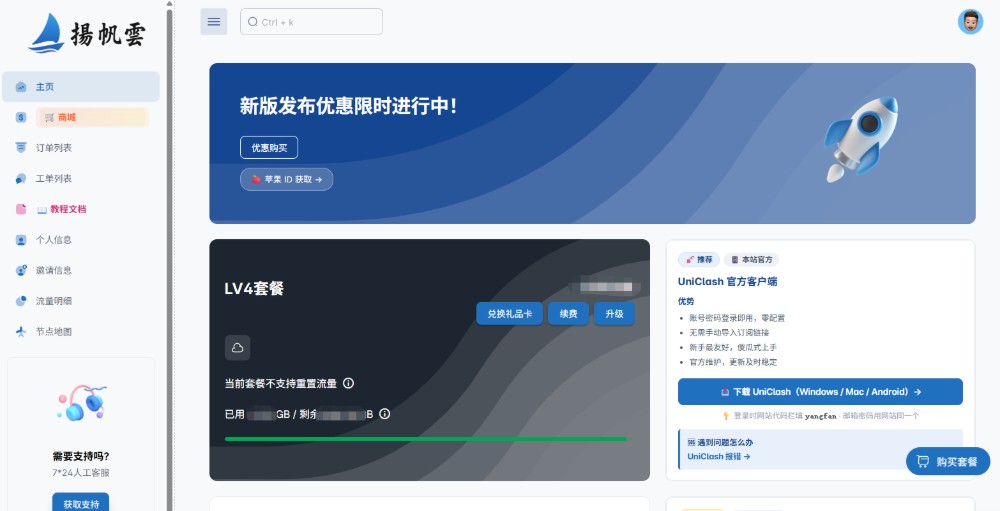The image size is (1000, 511).
Task: Click the cloud icon in LV4 plan card
Action: pyautogui.click(x=237, y=348)
